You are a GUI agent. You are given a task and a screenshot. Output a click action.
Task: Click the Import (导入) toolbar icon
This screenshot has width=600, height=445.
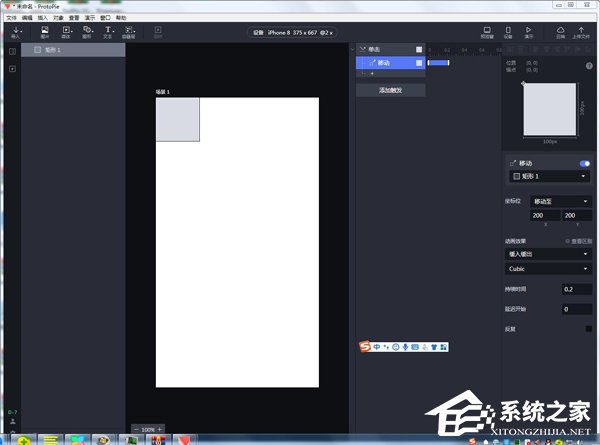coord(15,33)
